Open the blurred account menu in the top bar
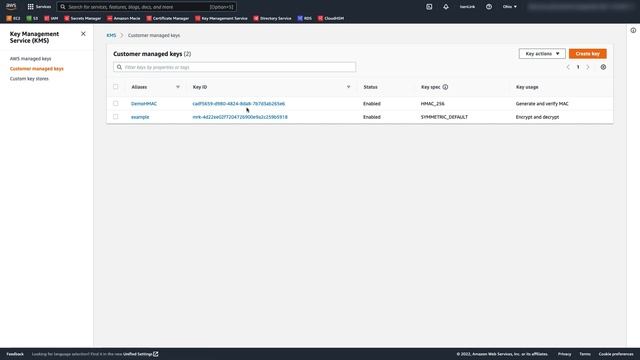The image size is (640, 360). point(580,7)
